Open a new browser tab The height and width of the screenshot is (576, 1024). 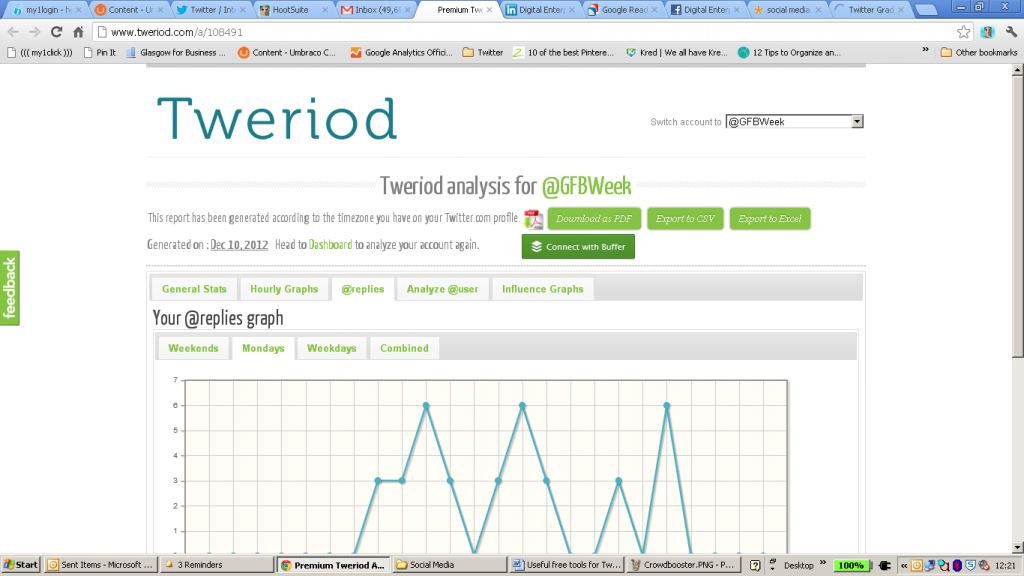point(926,10)
